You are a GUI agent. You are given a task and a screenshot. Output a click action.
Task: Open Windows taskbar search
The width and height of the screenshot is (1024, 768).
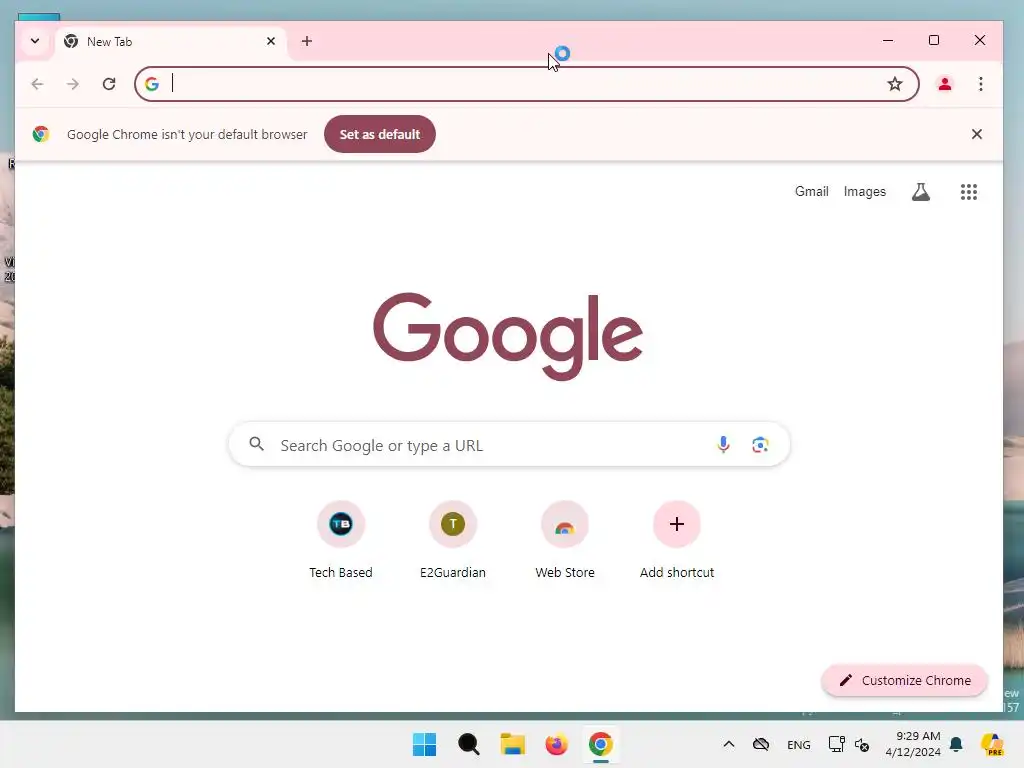tap(468, 744)
